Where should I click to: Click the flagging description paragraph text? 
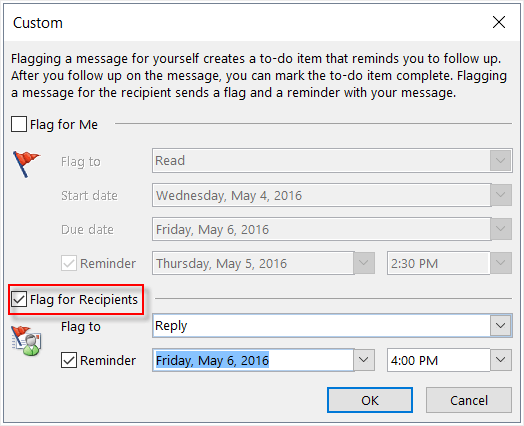(259, 76)
